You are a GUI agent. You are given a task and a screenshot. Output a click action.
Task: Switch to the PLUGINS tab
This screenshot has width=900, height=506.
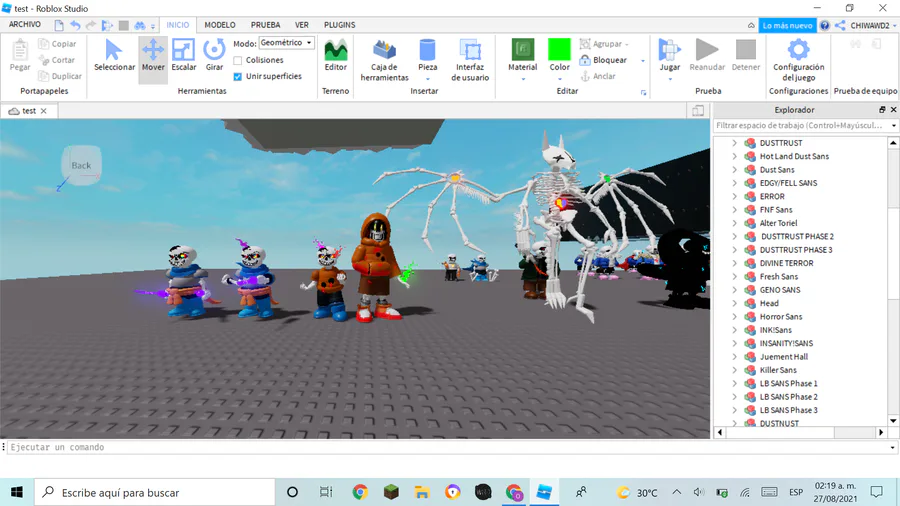[x=339, y=25]
